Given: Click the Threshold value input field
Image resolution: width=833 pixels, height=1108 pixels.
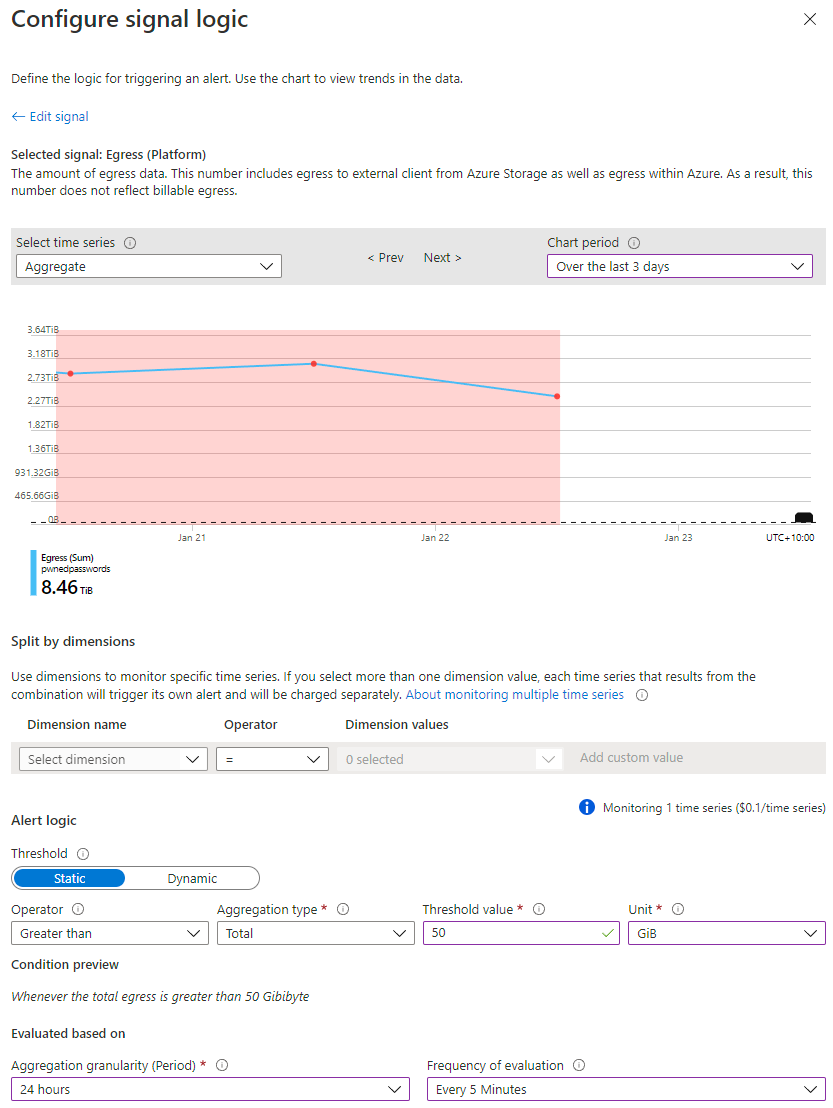Looking at the screenshot, I should coord(521,933).
